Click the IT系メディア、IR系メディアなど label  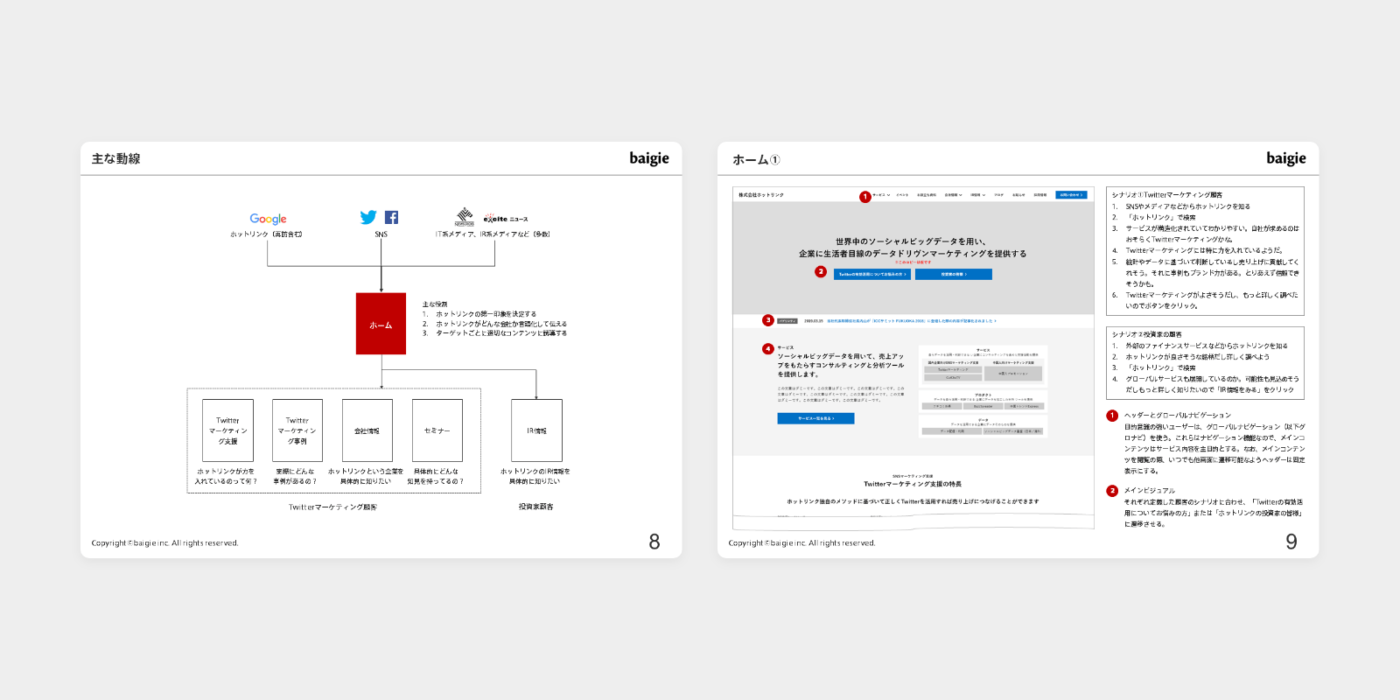click(492, 234)
